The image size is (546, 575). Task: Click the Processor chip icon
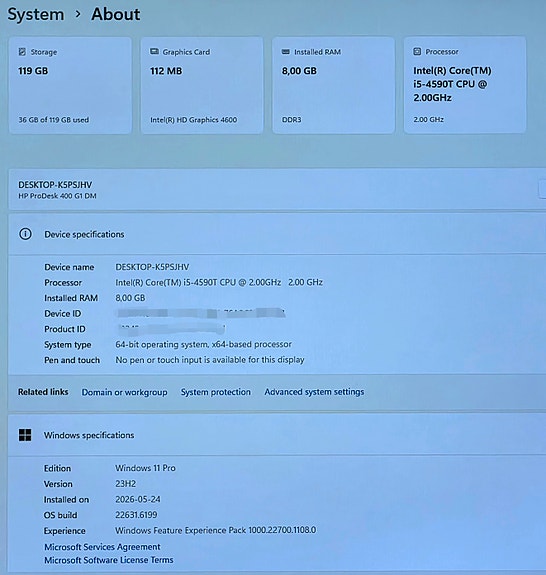pyautogui.click(x=417, y=51)
